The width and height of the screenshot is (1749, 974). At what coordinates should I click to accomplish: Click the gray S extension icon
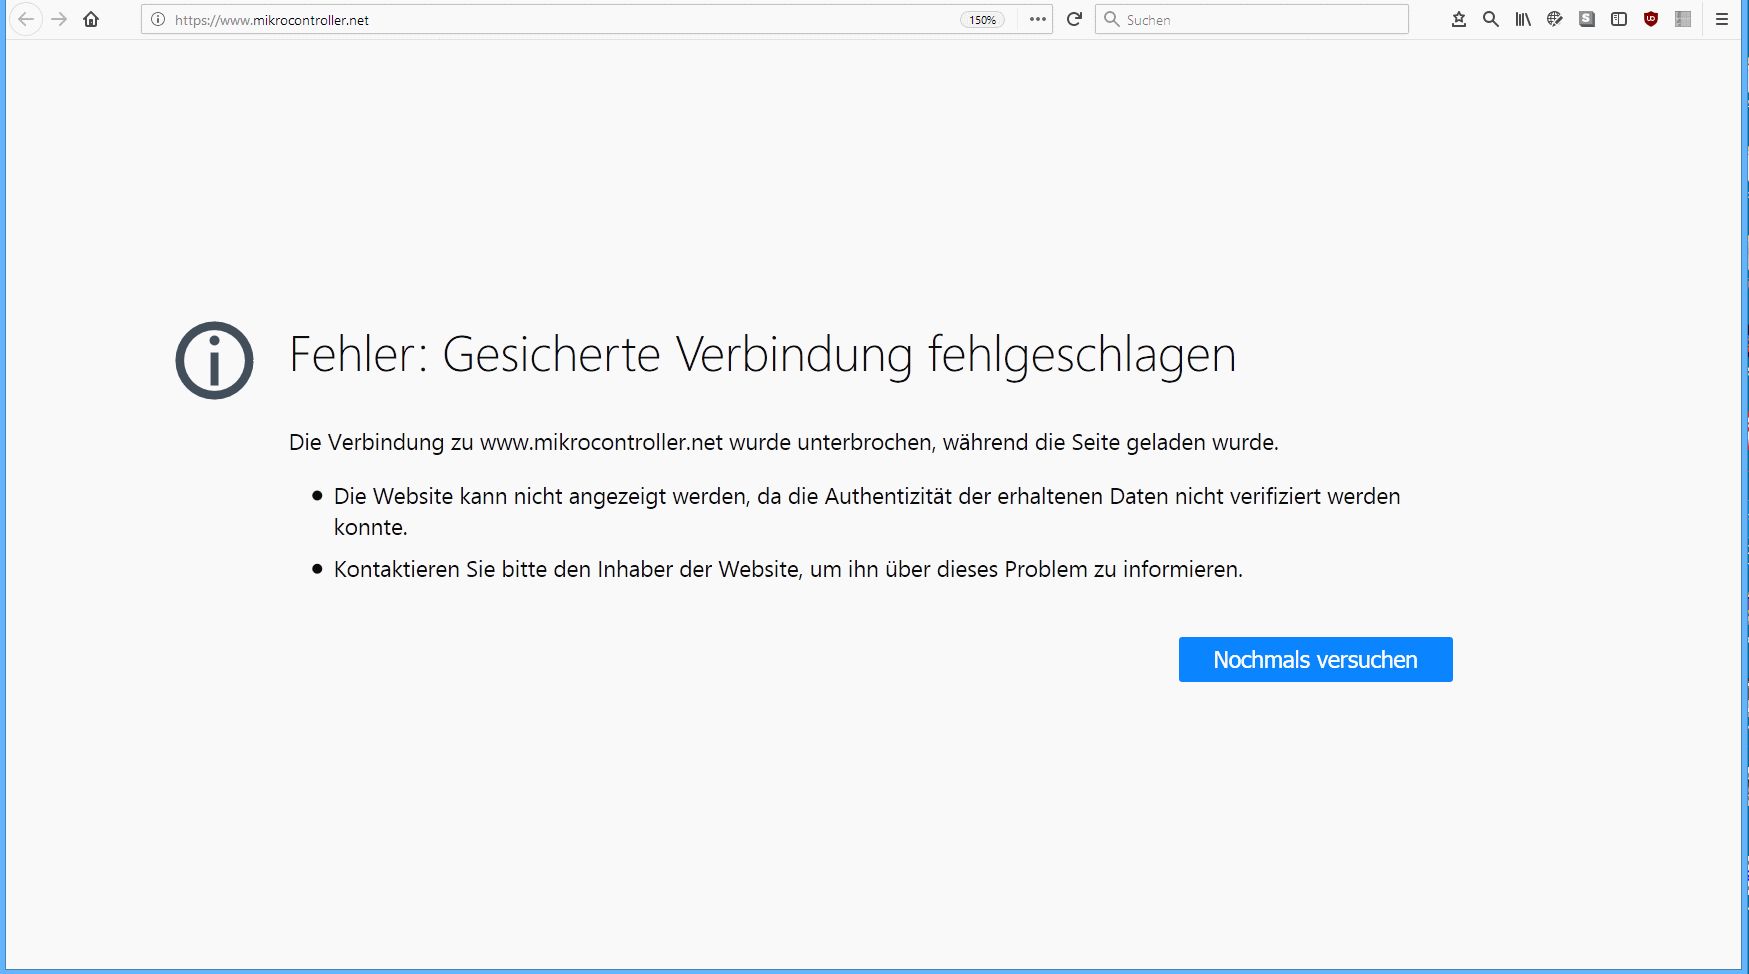pyautogui.click(x=1587, y=20)
